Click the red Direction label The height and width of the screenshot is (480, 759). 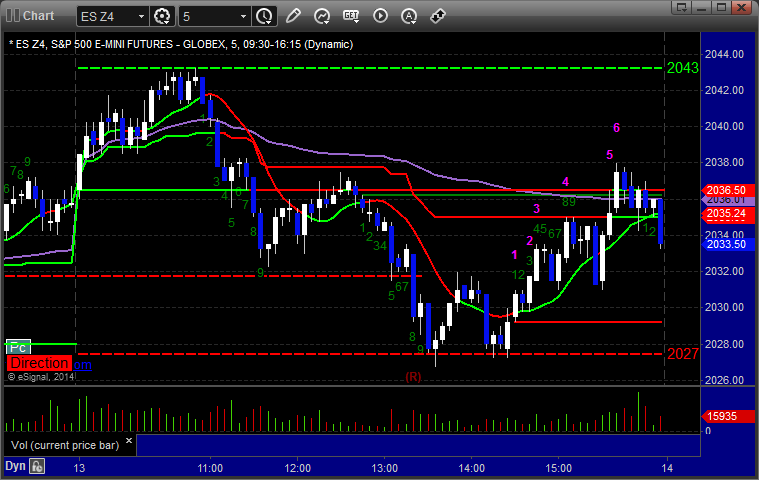[x=39, y=363]
